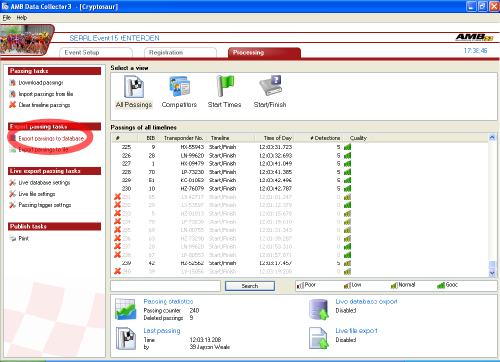Click the Good quality legend icon

pos(441,285)
